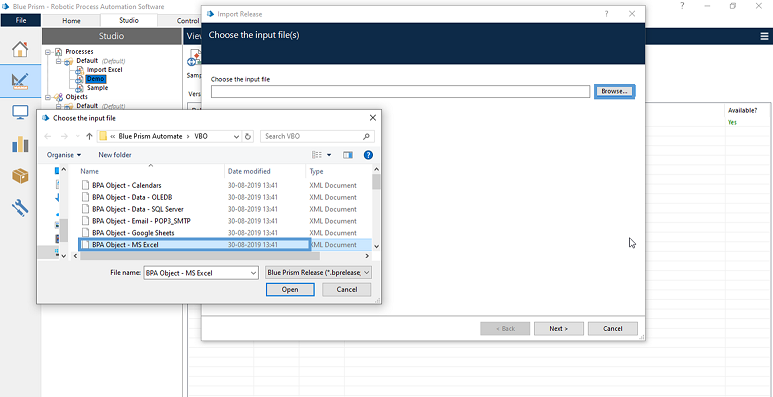
Task: Click the file icon of BPA Object - Google Sheets
Action: 85,233
